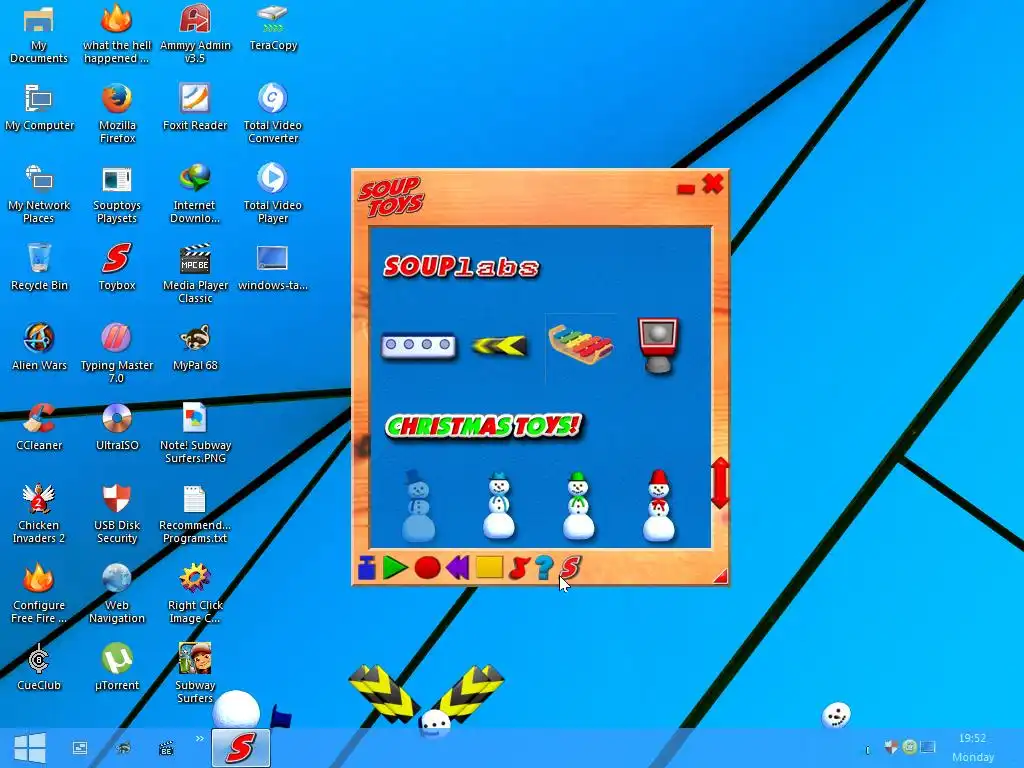Open My Network Places icon
Screen dimensions: 1024x768
pyautogui.click(x=39, y=193)
